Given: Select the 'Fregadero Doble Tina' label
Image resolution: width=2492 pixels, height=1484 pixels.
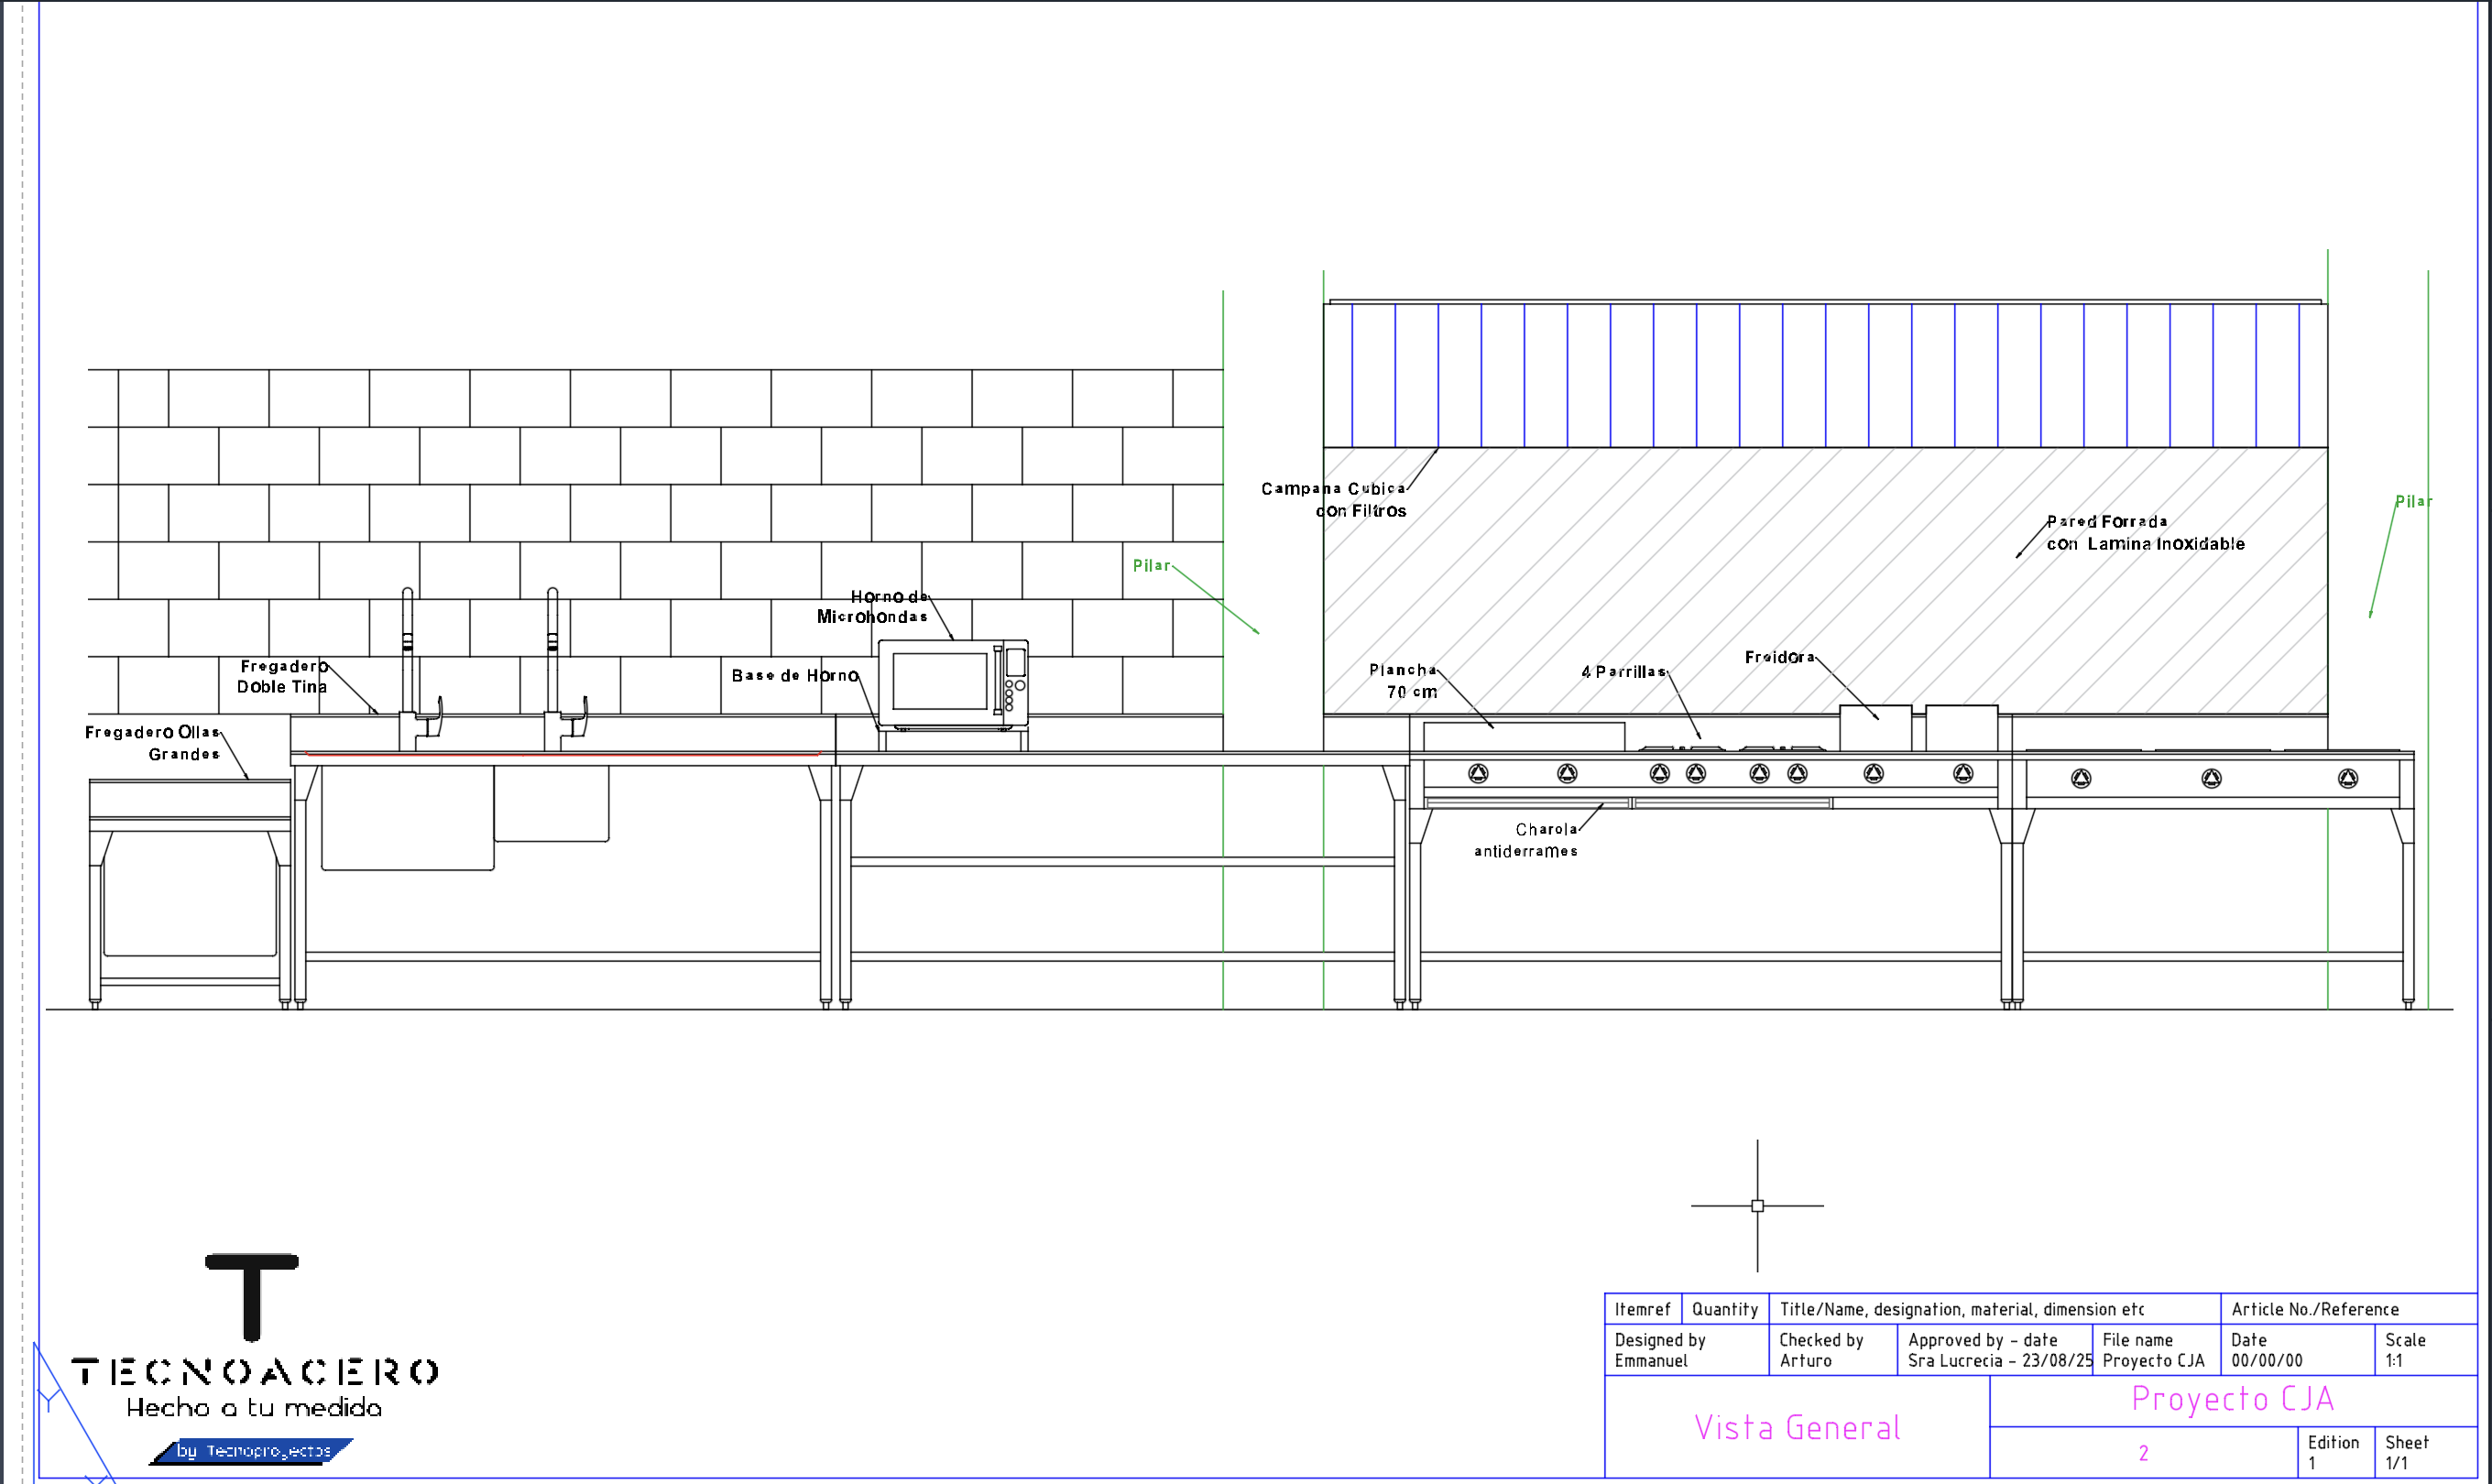Looking at the screenshot, I should pyautogui.click(x=283, y=677).
